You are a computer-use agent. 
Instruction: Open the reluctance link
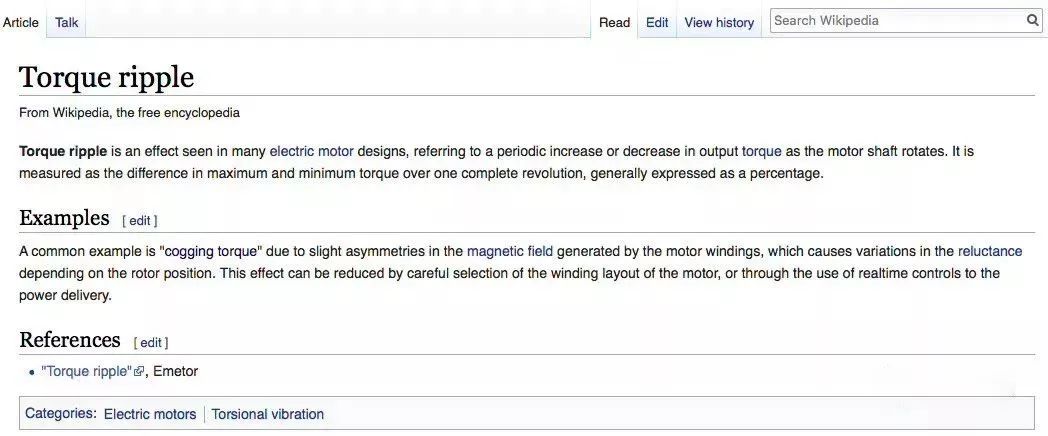989,251
